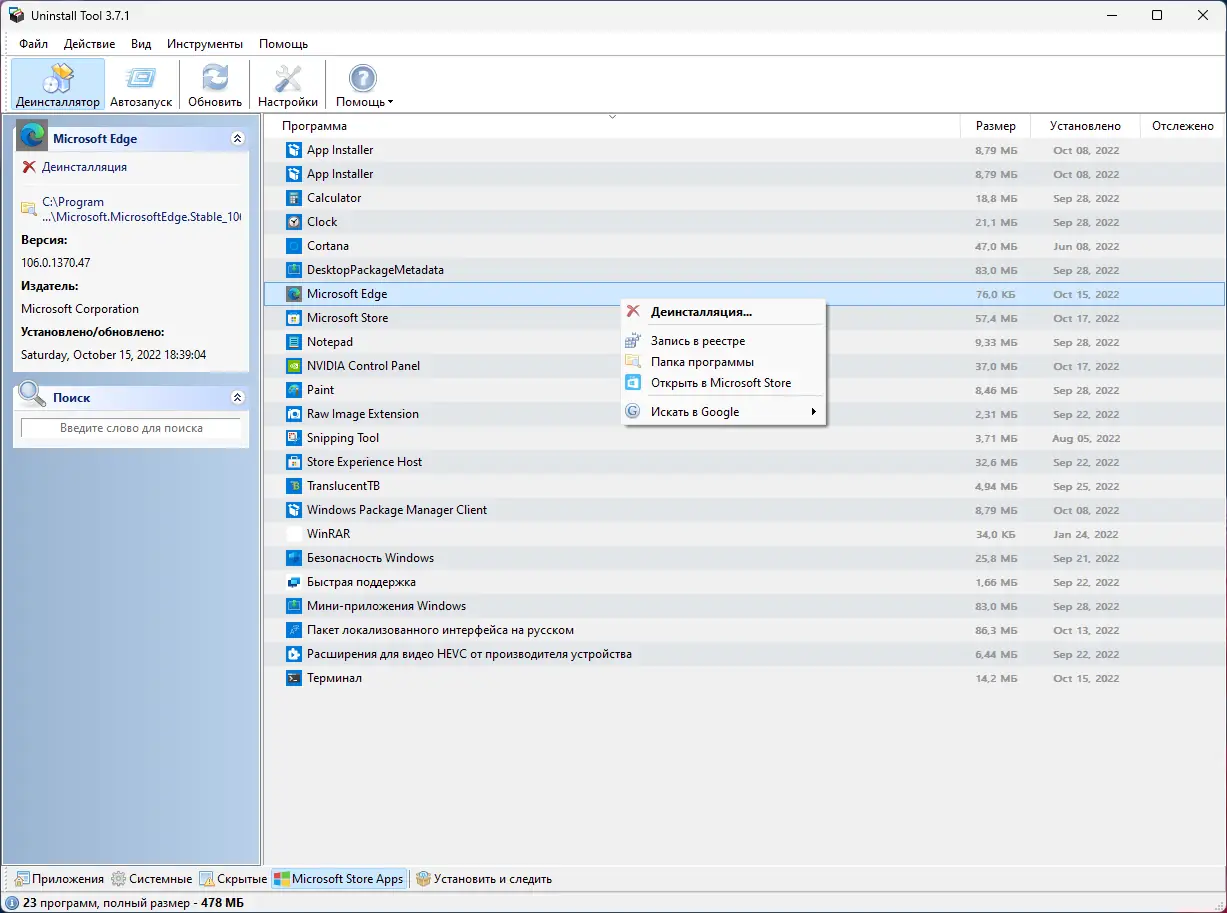The image size is (1227, 913).
Task: Switch to the Приложения tab
Action: click(59, 879)
